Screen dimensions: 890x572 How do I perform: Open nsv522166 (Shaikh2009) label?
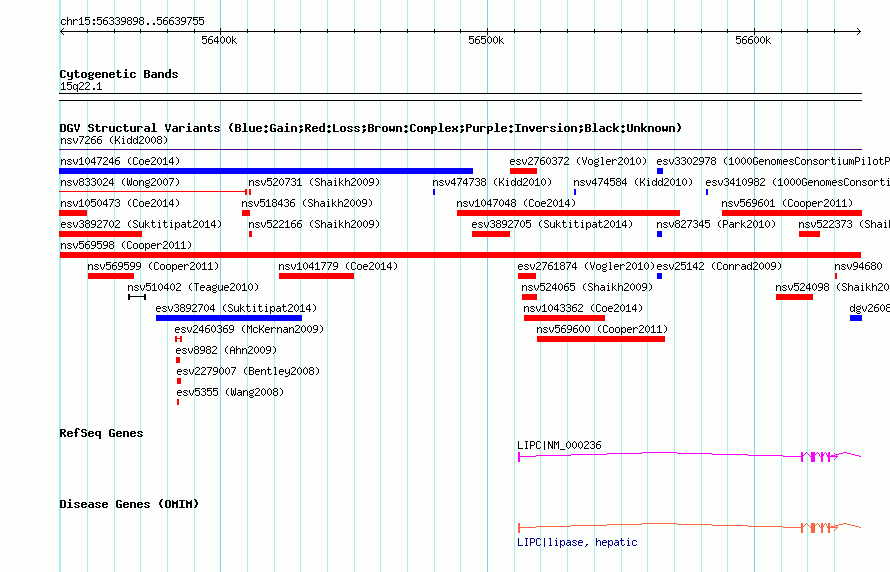tap(314, 224)
